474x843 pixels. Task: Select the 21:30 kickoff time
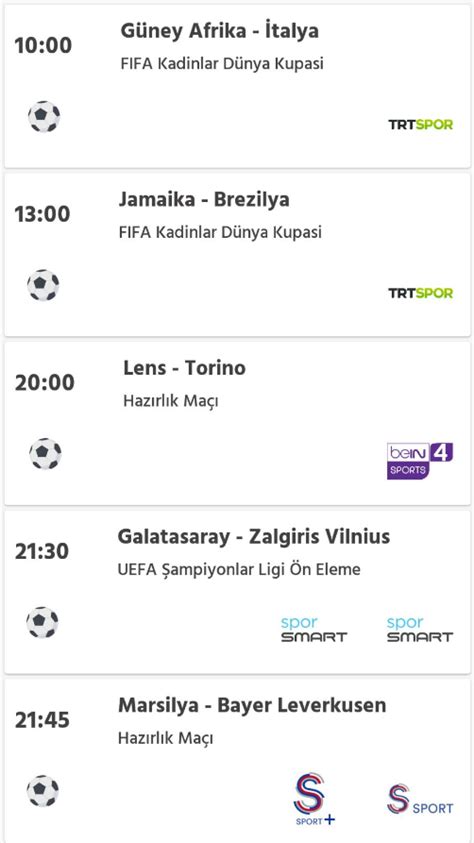(x=42, y=552)
